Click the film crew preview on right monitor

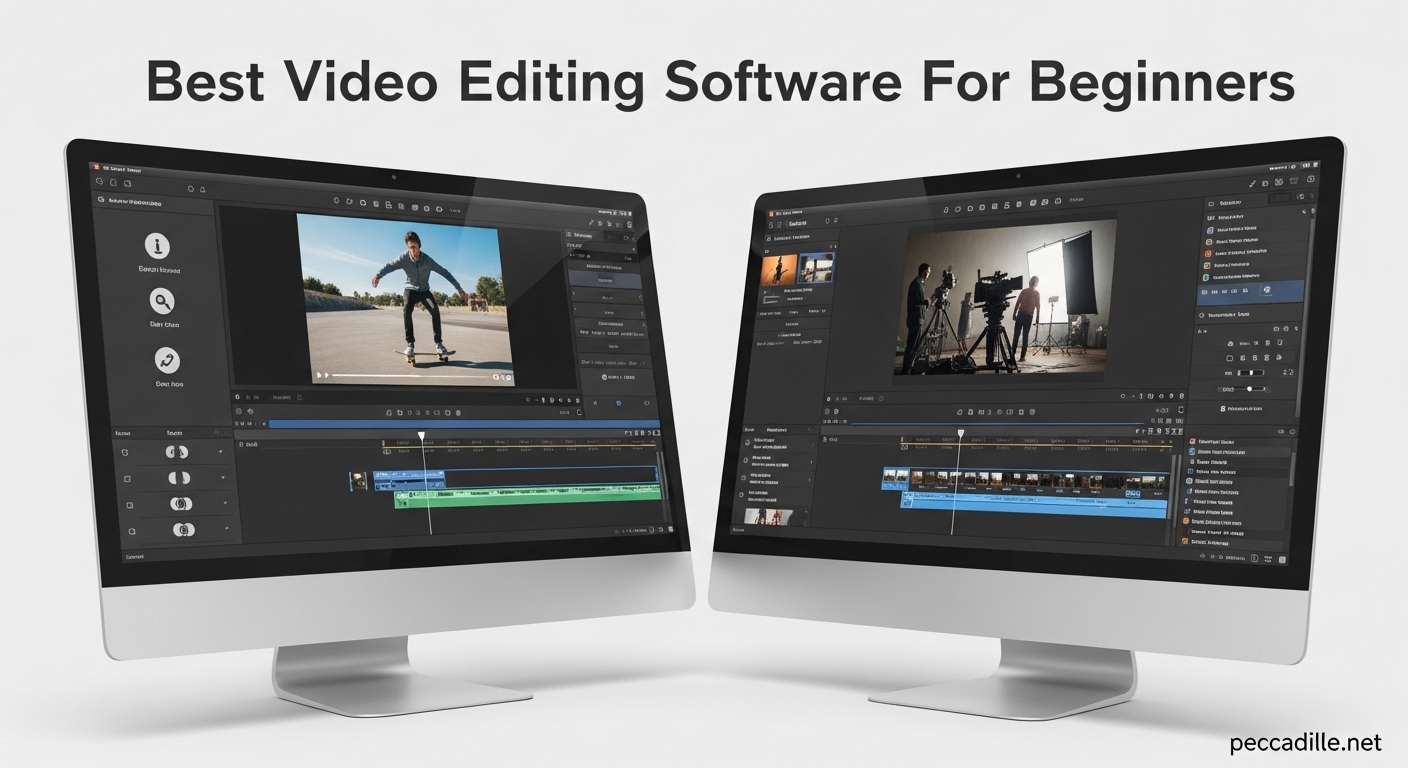click(1006, 297)
